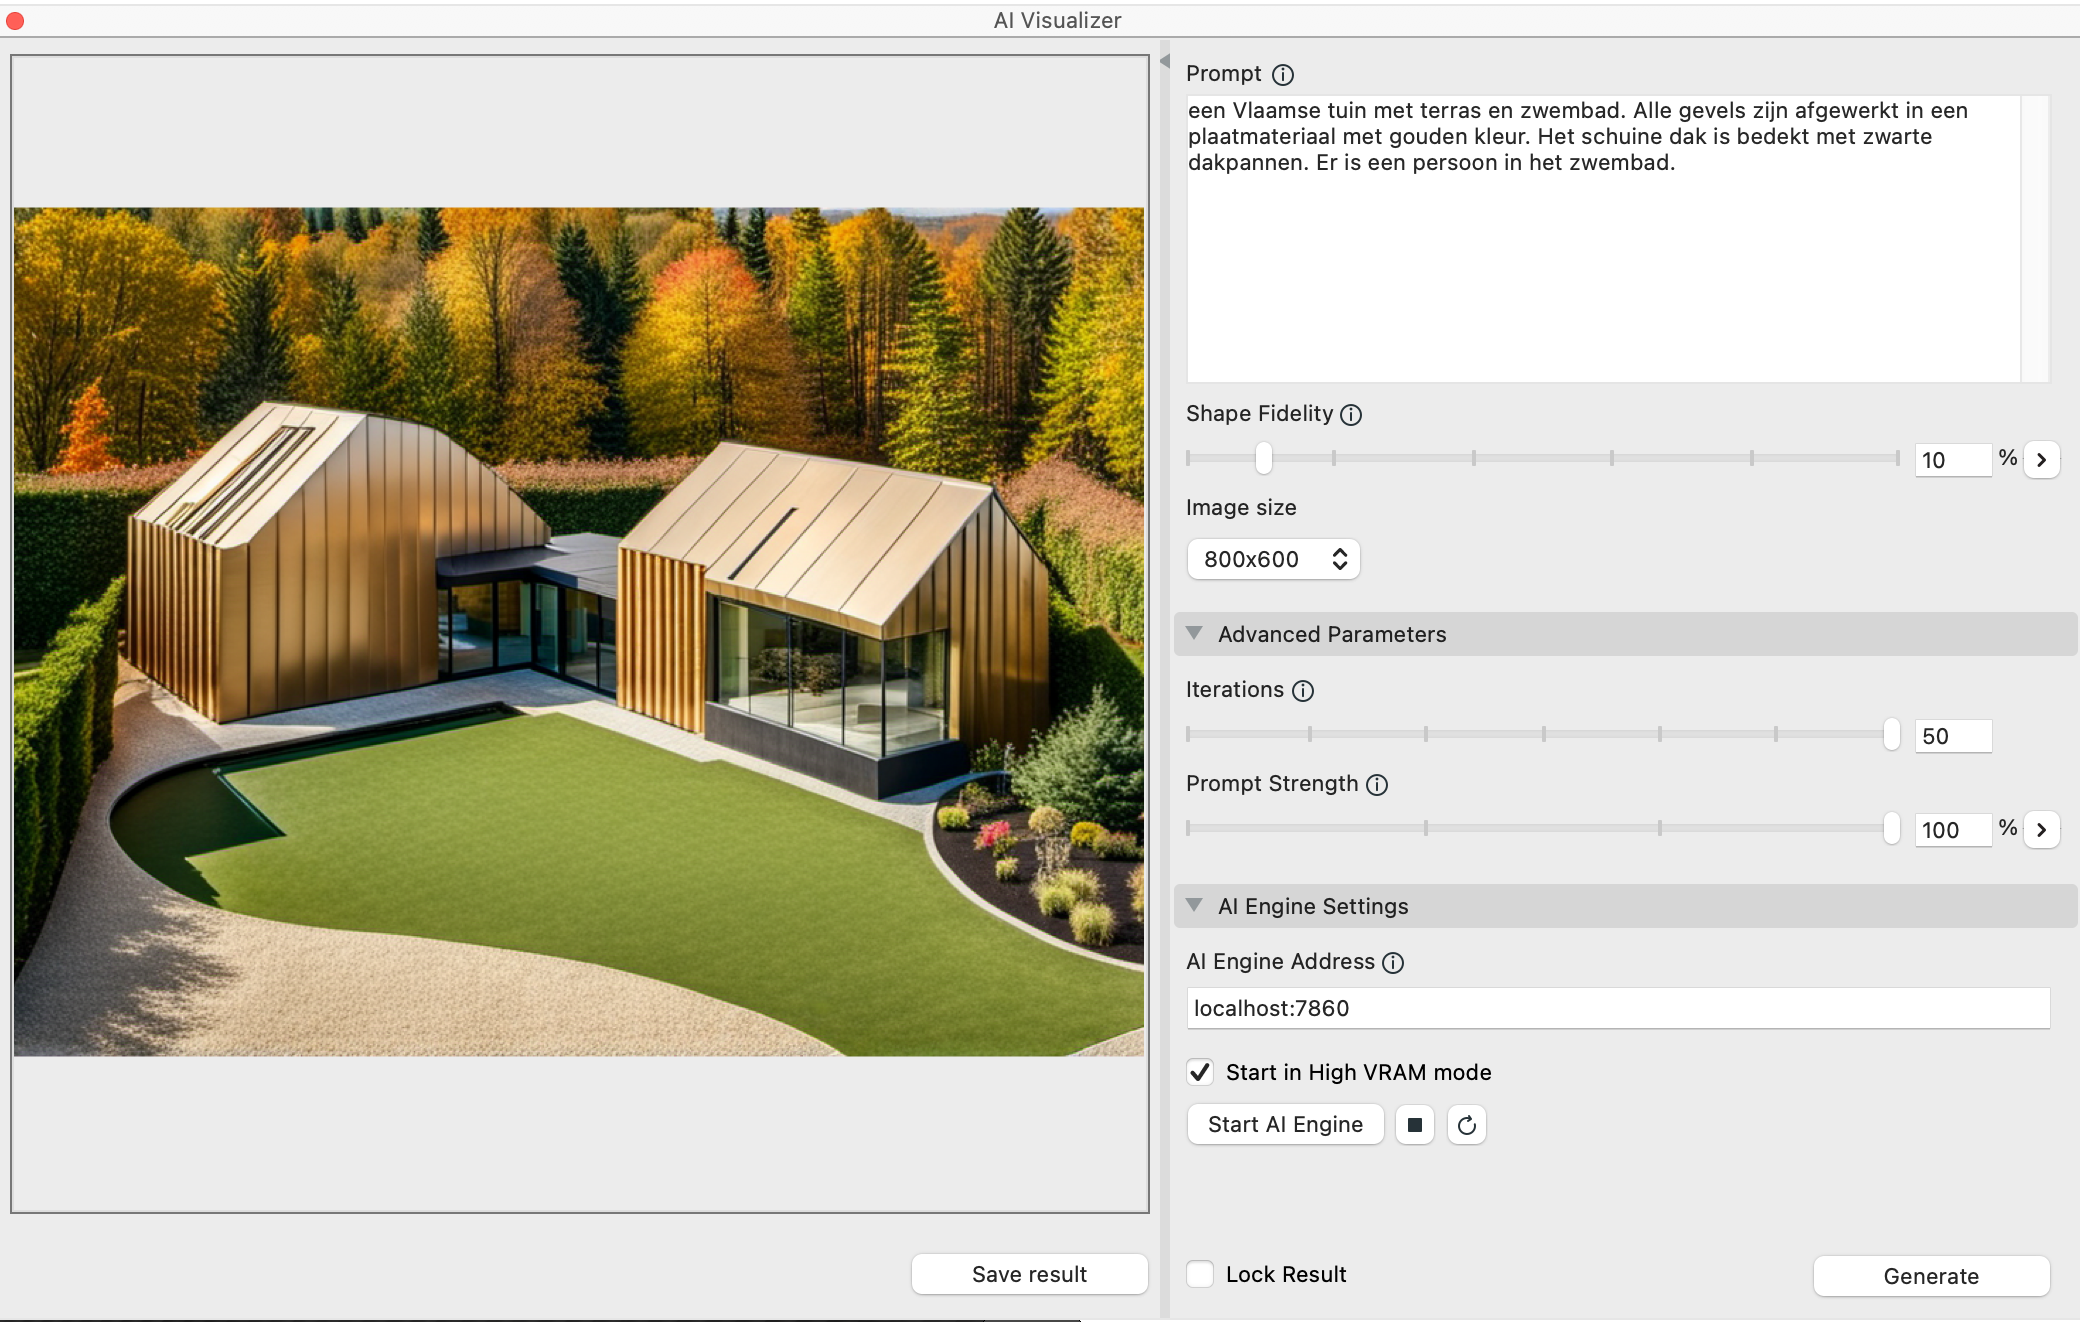Click the AI Engine Address info icon
The width and height of the screenshot is (2080, 1322).
(1393, 963)
